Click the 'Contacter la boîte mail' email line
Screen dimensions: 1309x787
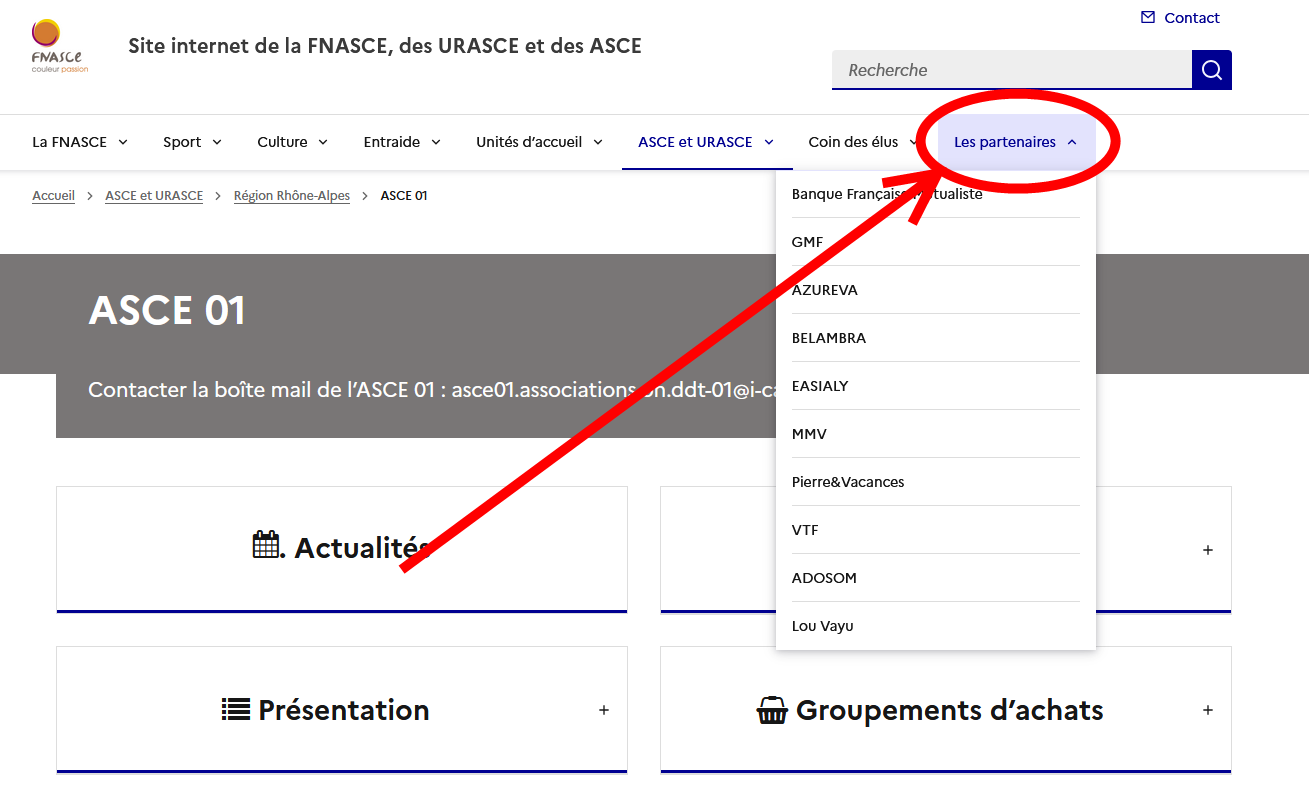point(432,390)
